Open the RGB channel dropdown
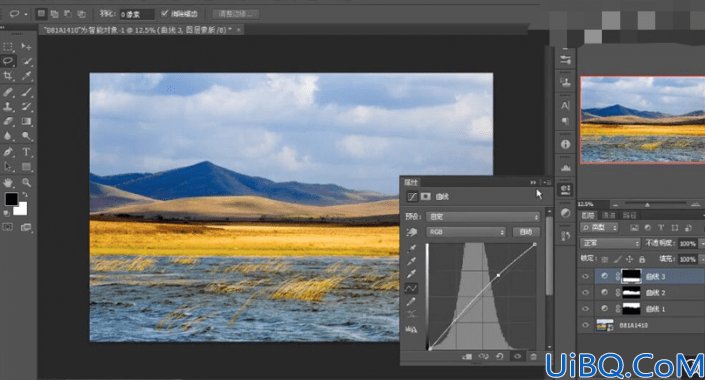The width and height of the screenshot is (705, 380). [466, 232]
